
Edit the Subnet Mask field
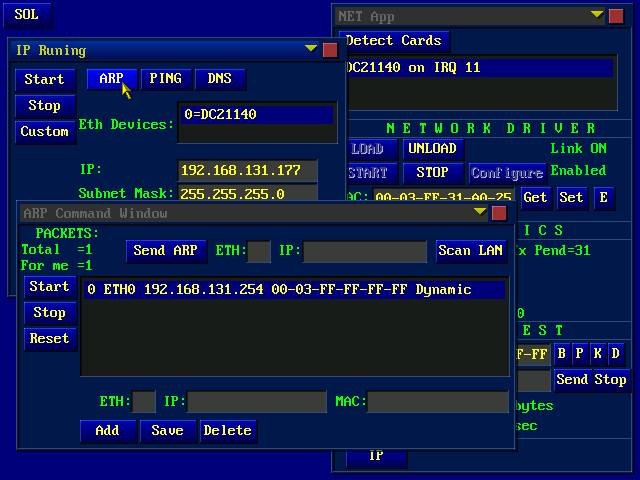click(x=247, y=193)
